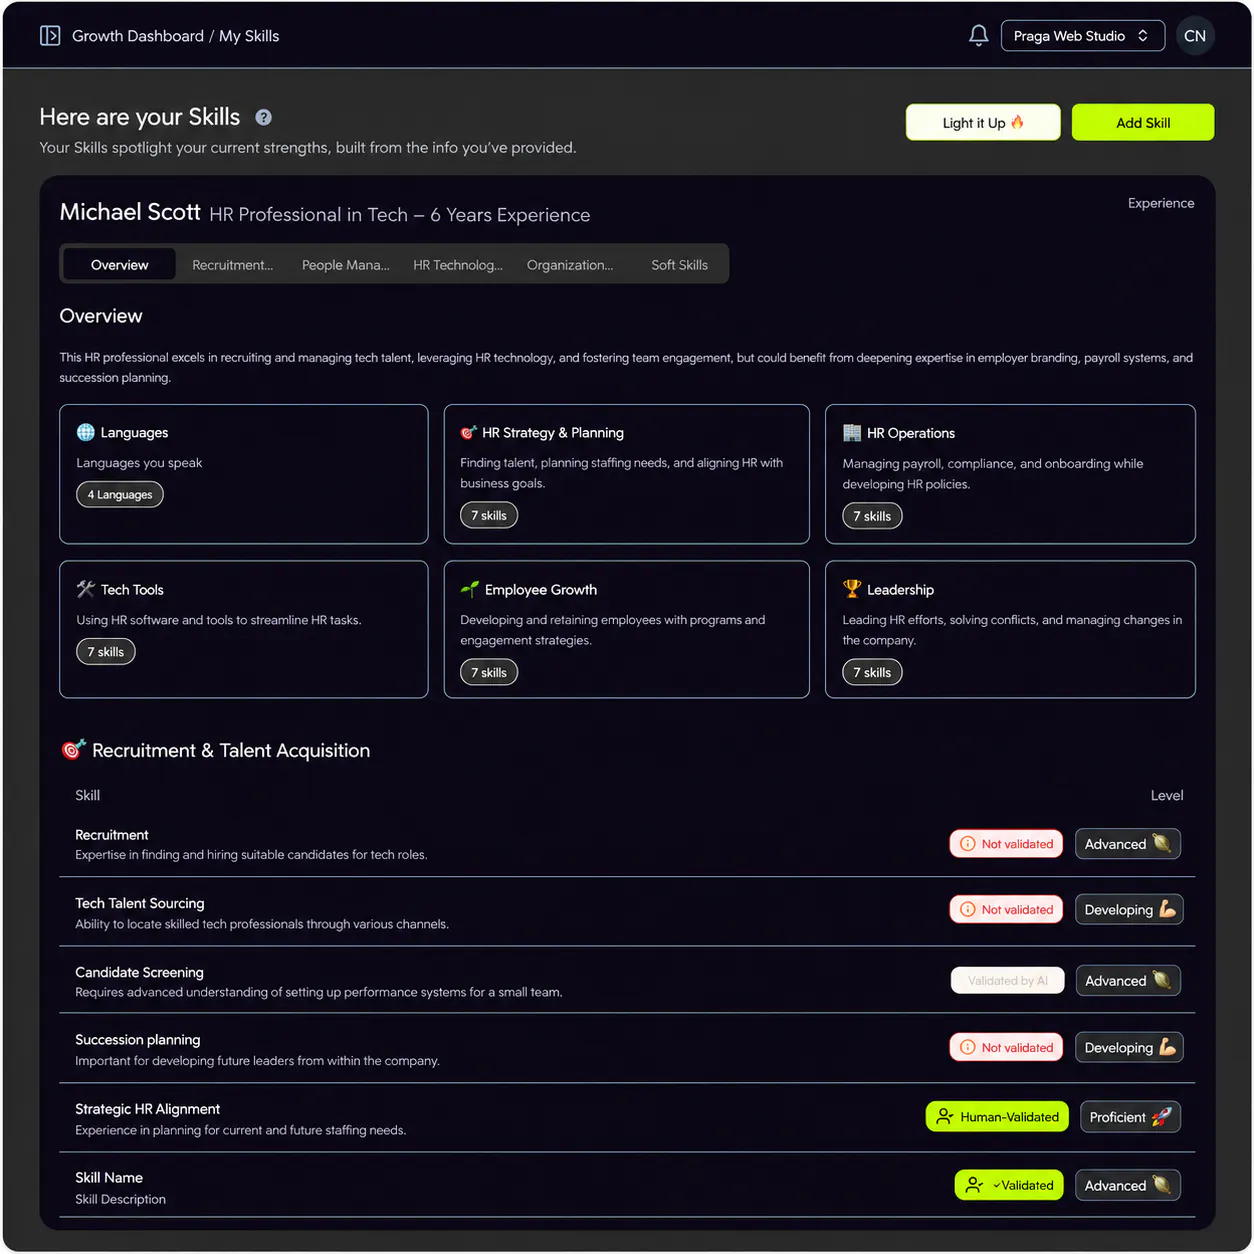1254x1254 pixels.
Task: Switch to the Recruitment... tab
Action: point(233,264)
